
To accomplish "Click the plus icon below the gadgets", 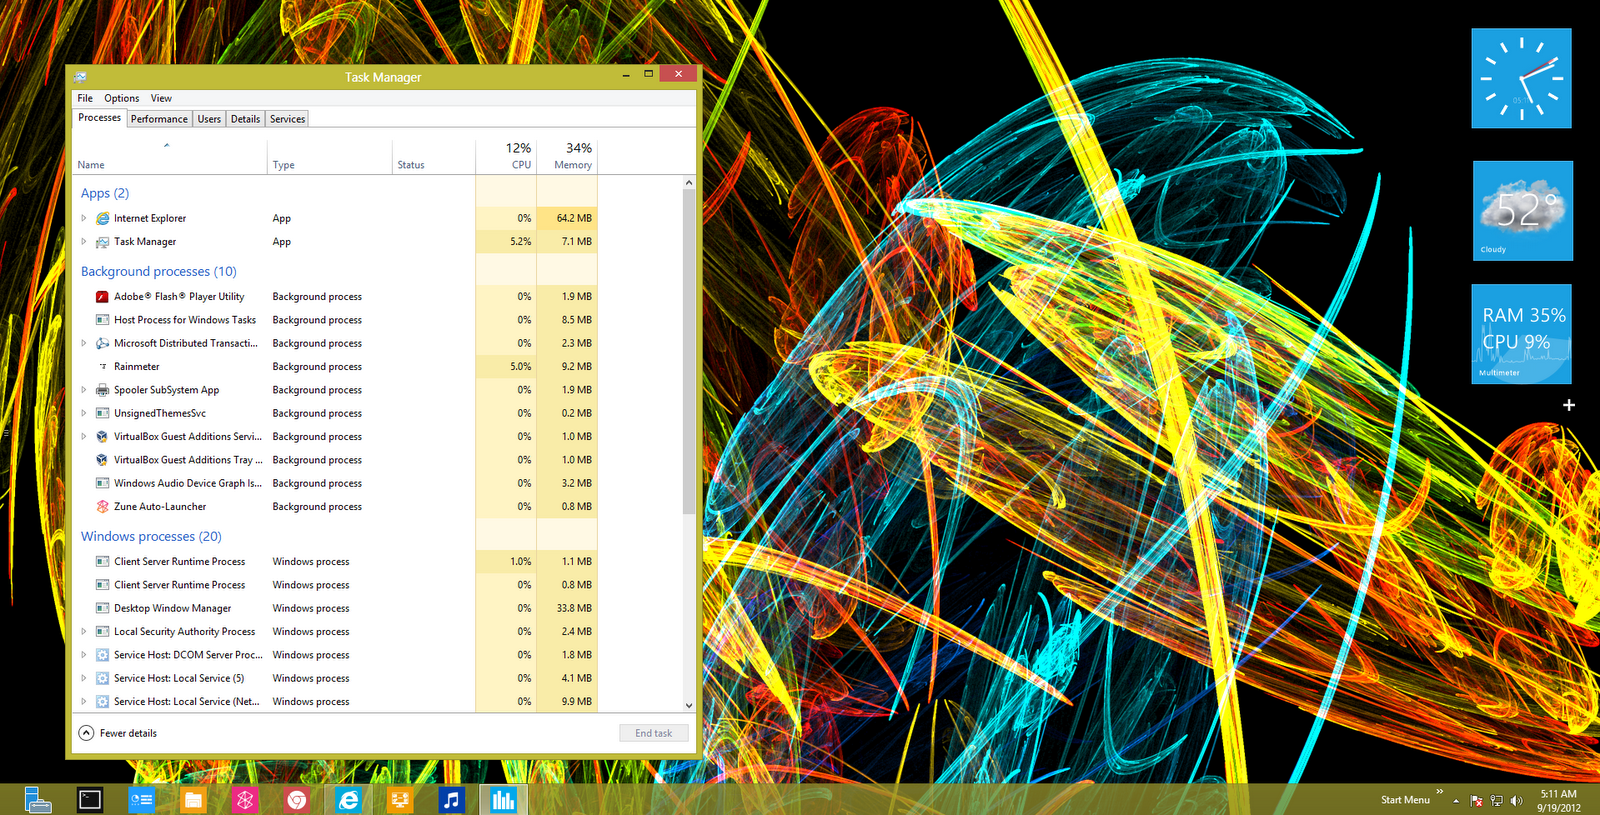I will coord(1569,405).
